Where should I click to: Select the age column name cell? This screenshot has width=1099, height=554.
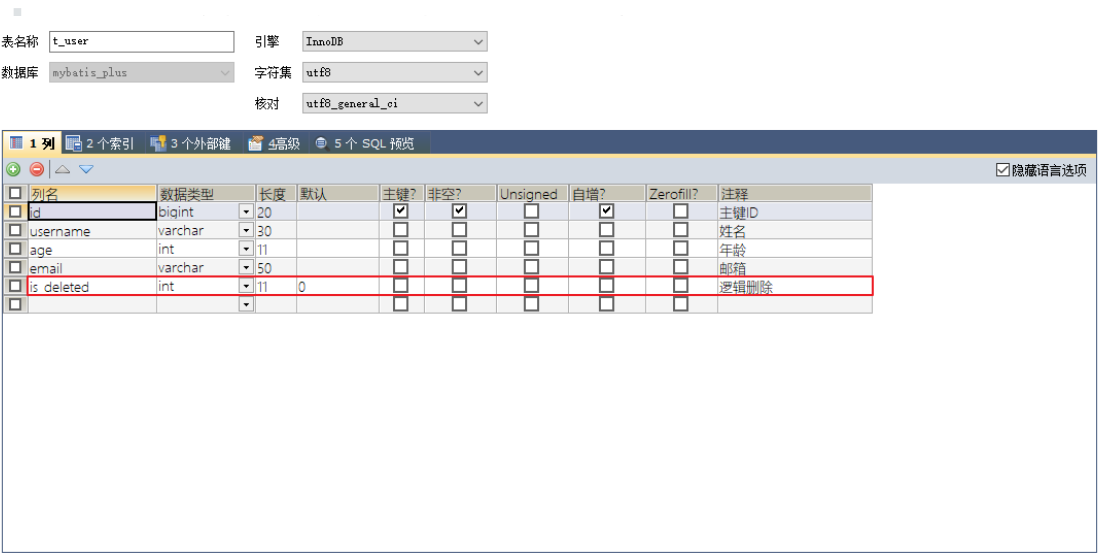93,248
